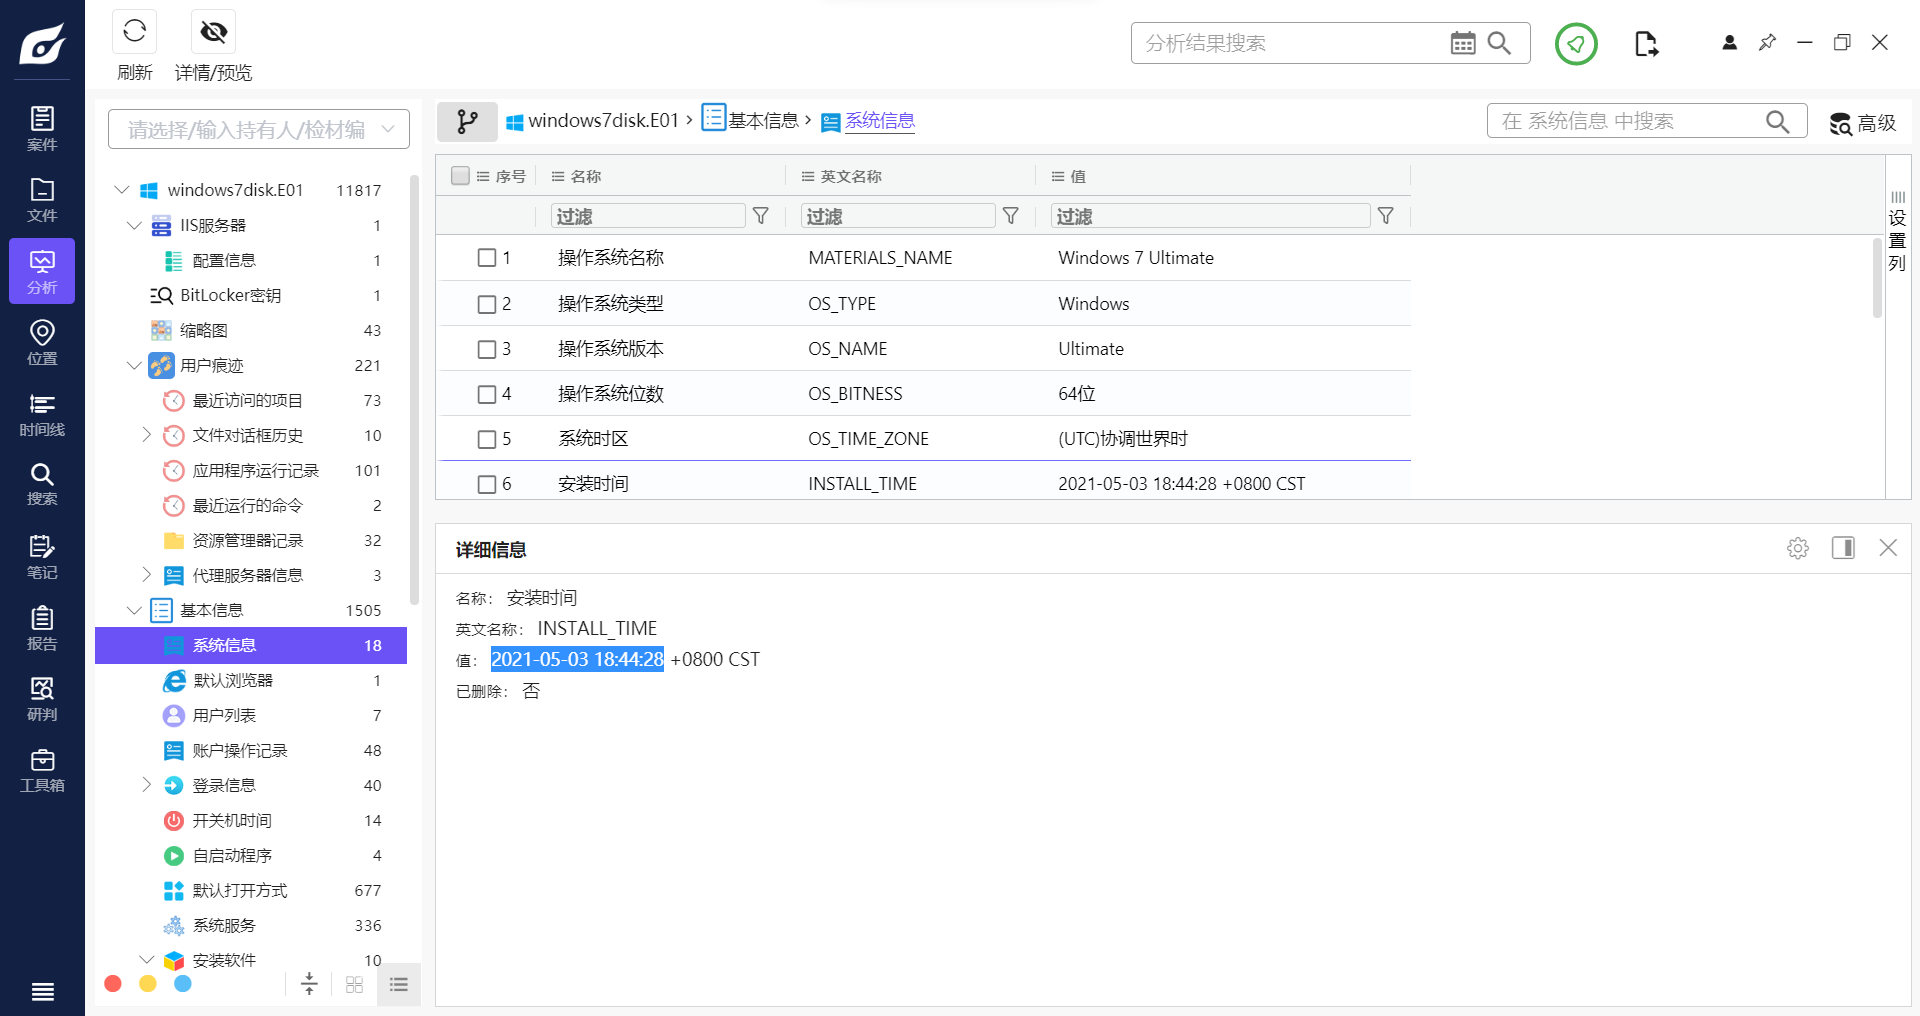This screenshot has height=1016, width=1920.
Task: Open 高级 advanced search
Action: click(1862, 122)
